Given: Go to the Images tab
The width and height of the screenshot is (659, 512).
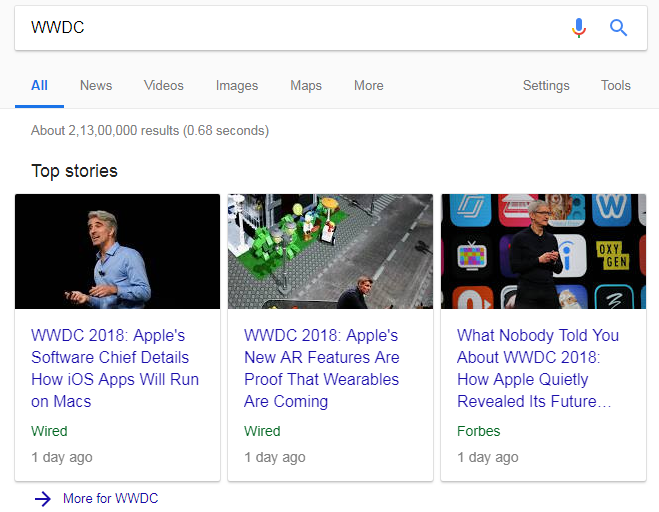Looking at the screenshot, I should [x=237, y=85].
